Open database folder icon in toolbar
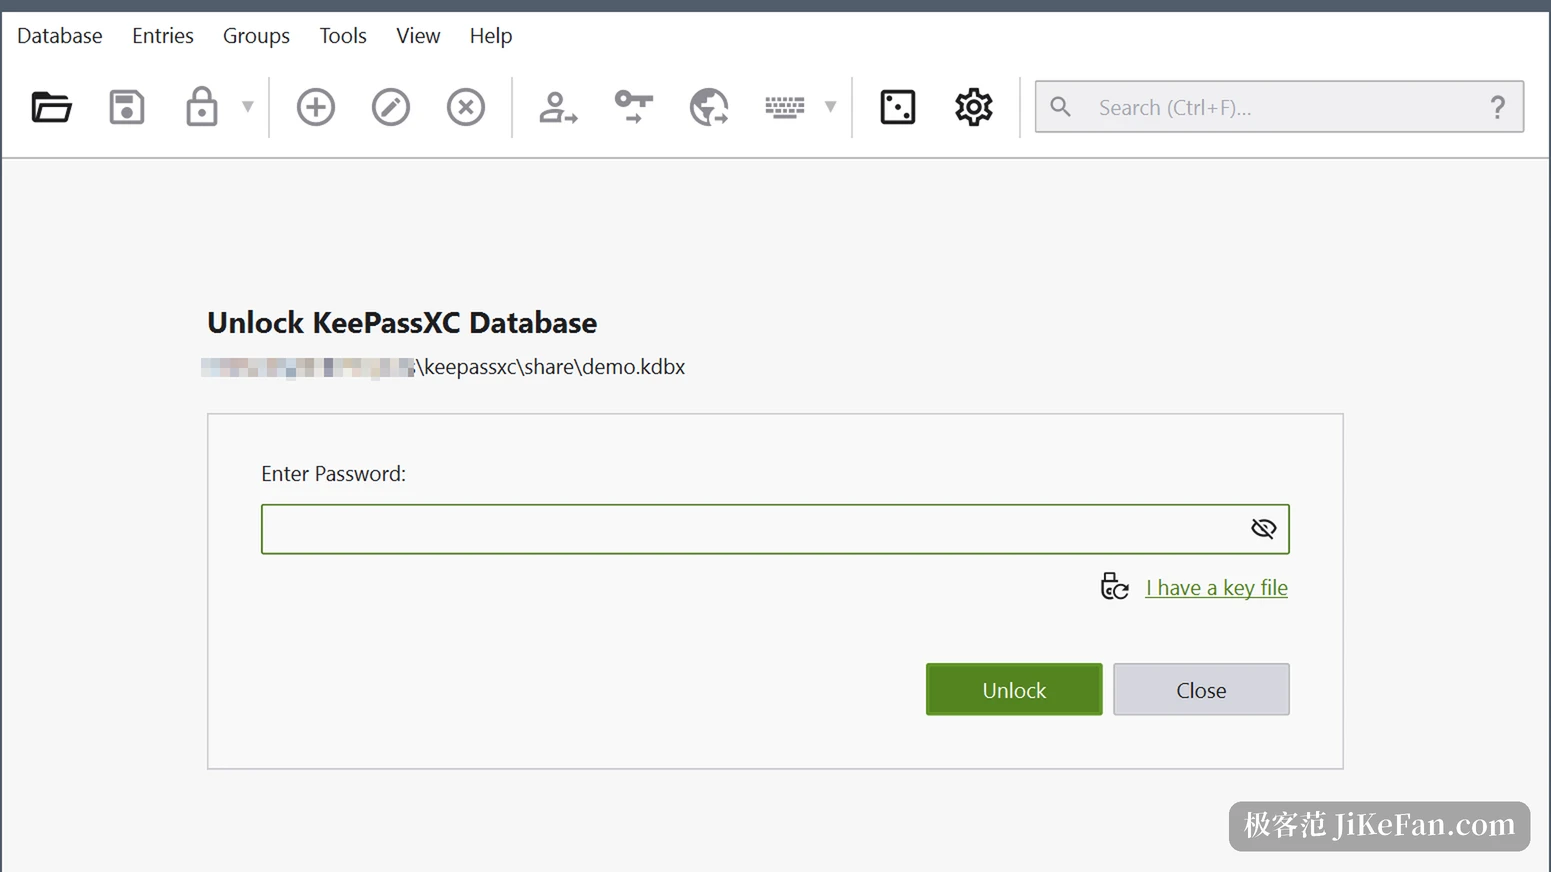This screenshot has height=872, width=1551. point(51,107)
